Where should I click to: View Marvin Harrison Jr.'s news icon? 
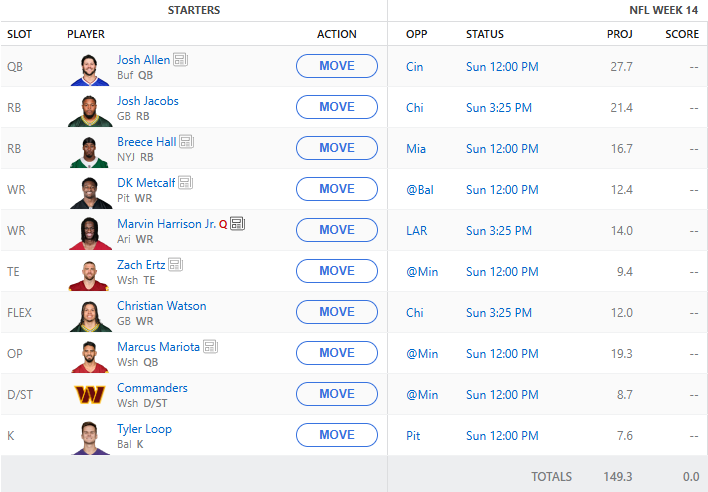coord(238,224)
